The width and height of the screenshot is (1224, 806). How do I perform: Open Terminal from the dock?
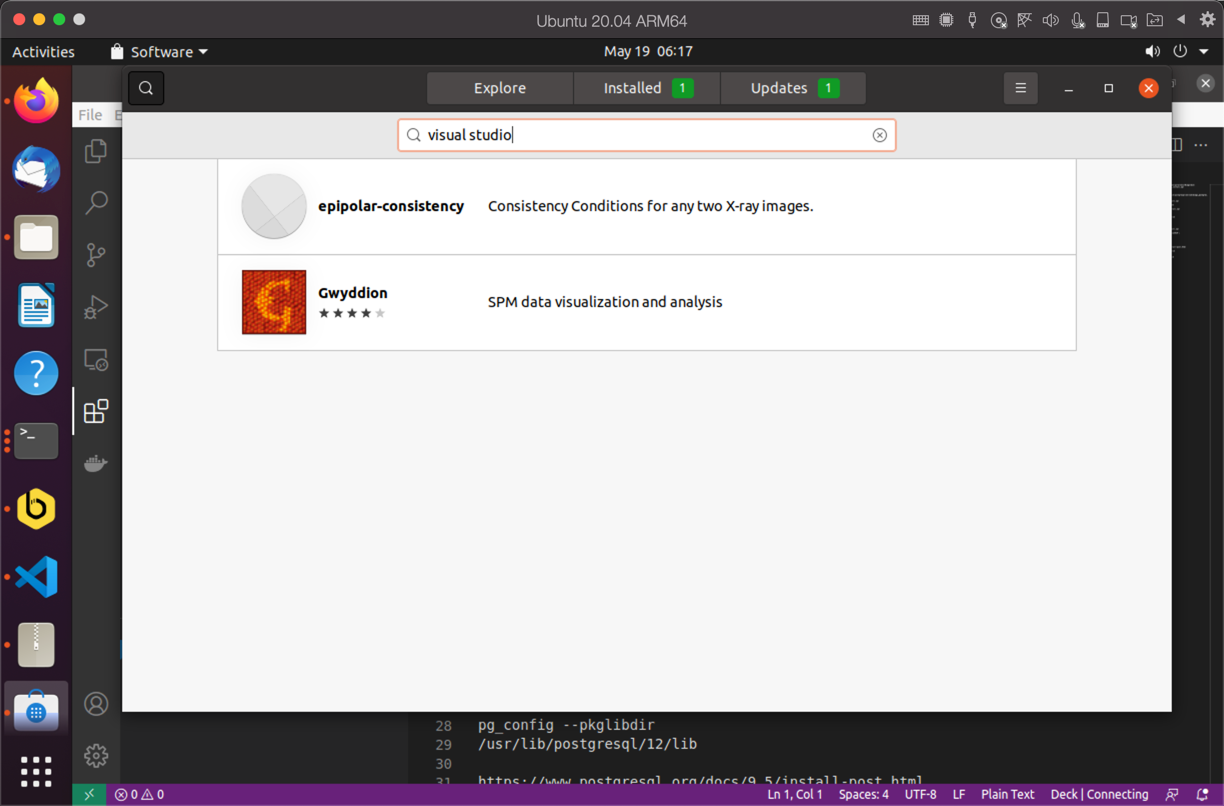tap(36, 441)
